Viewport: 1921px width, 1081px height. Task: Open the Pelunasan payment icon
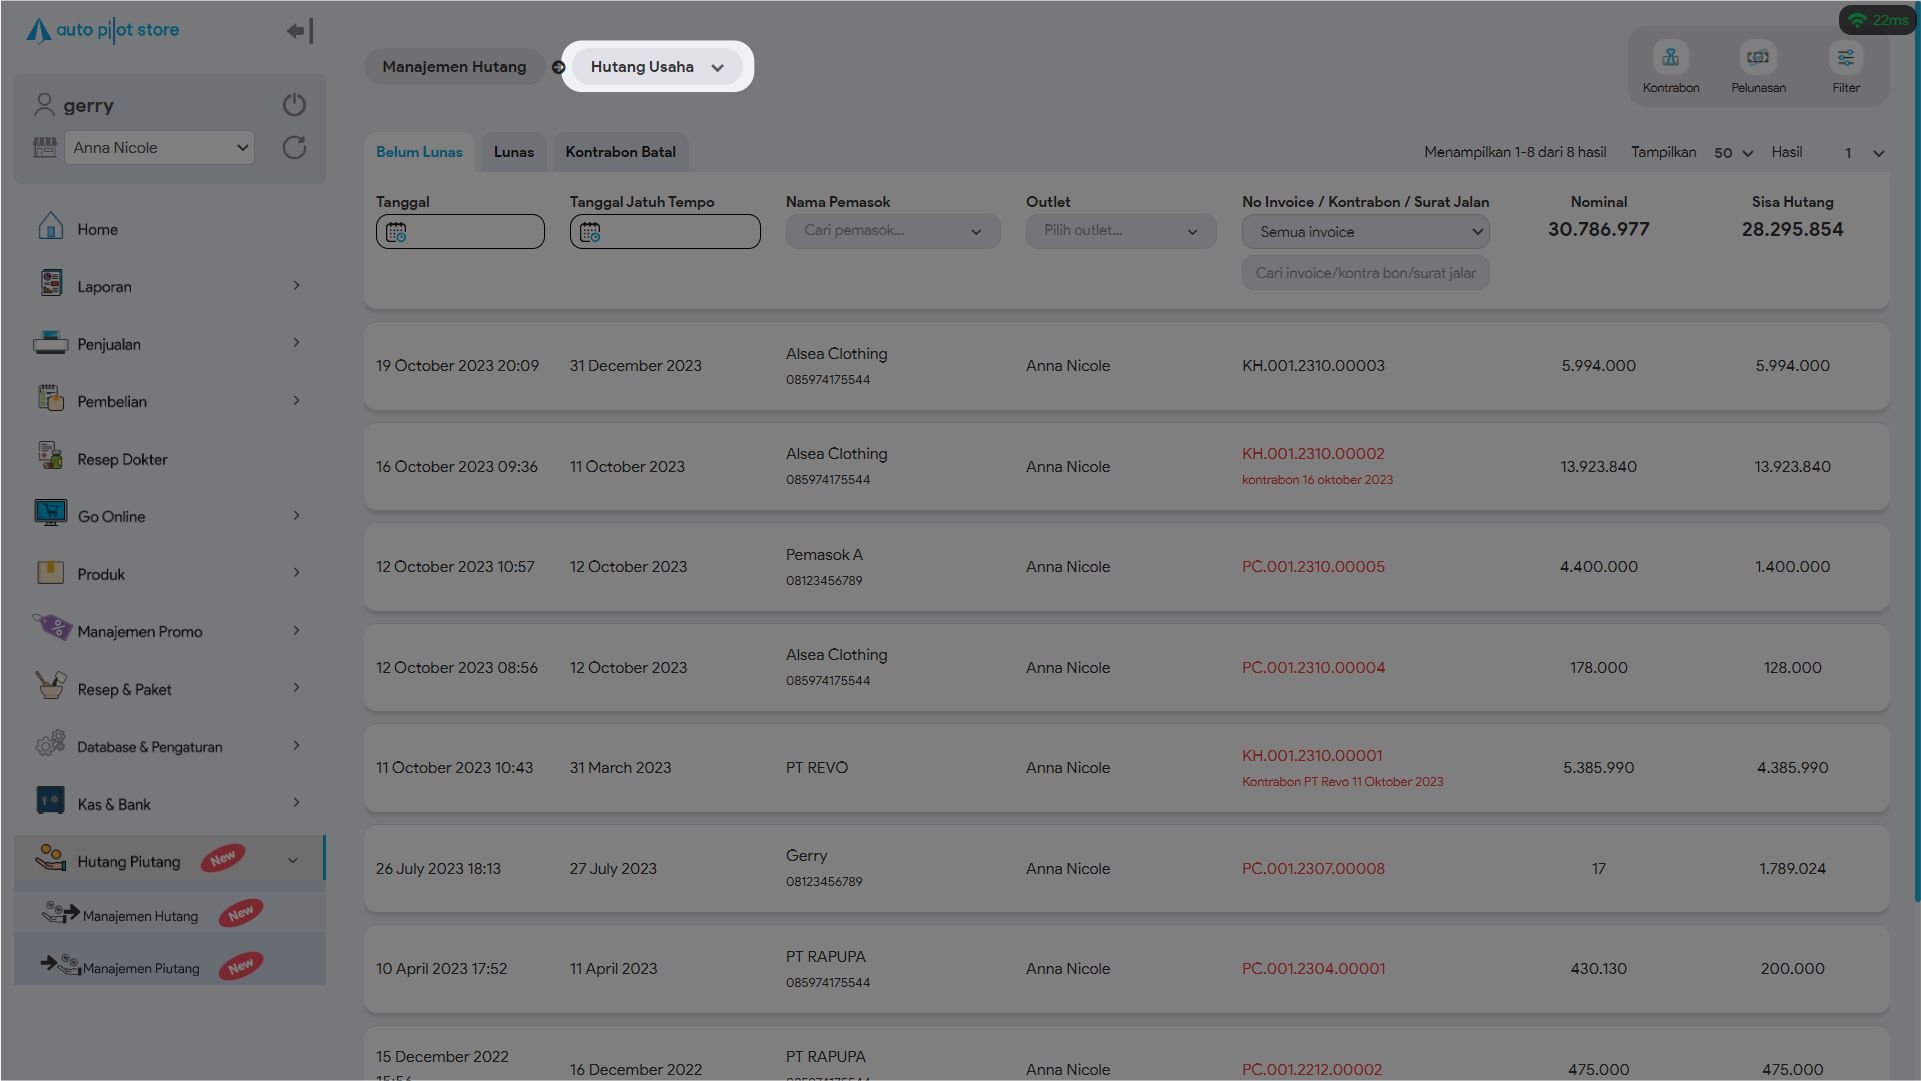(x=1757, y=58)
